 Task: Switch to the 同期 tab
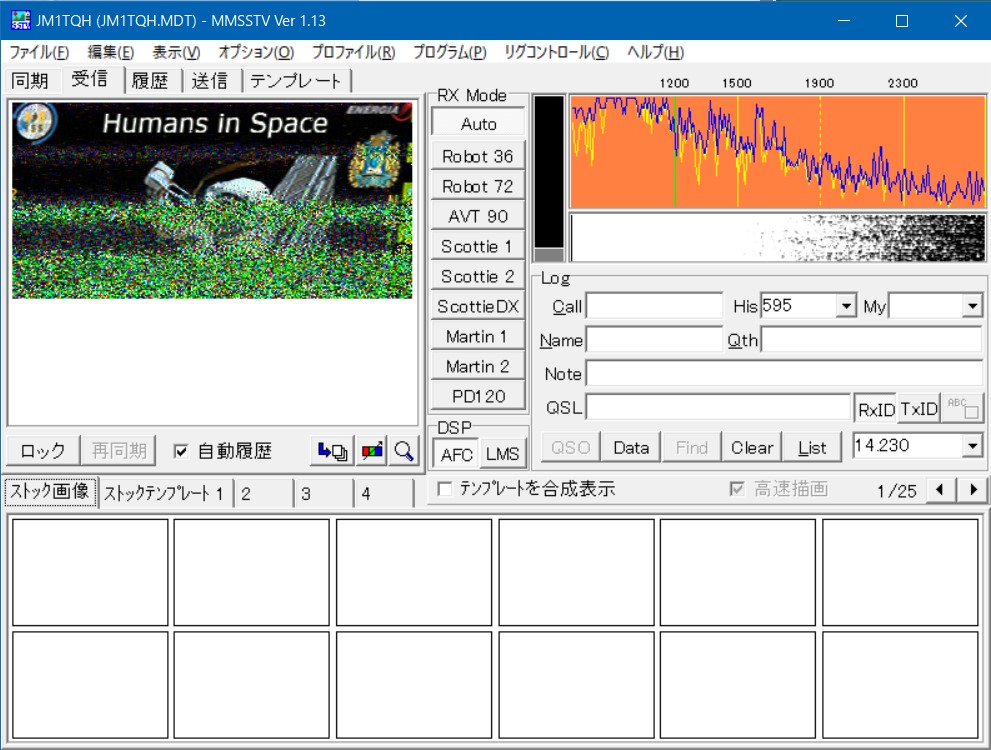coord(30,80)
